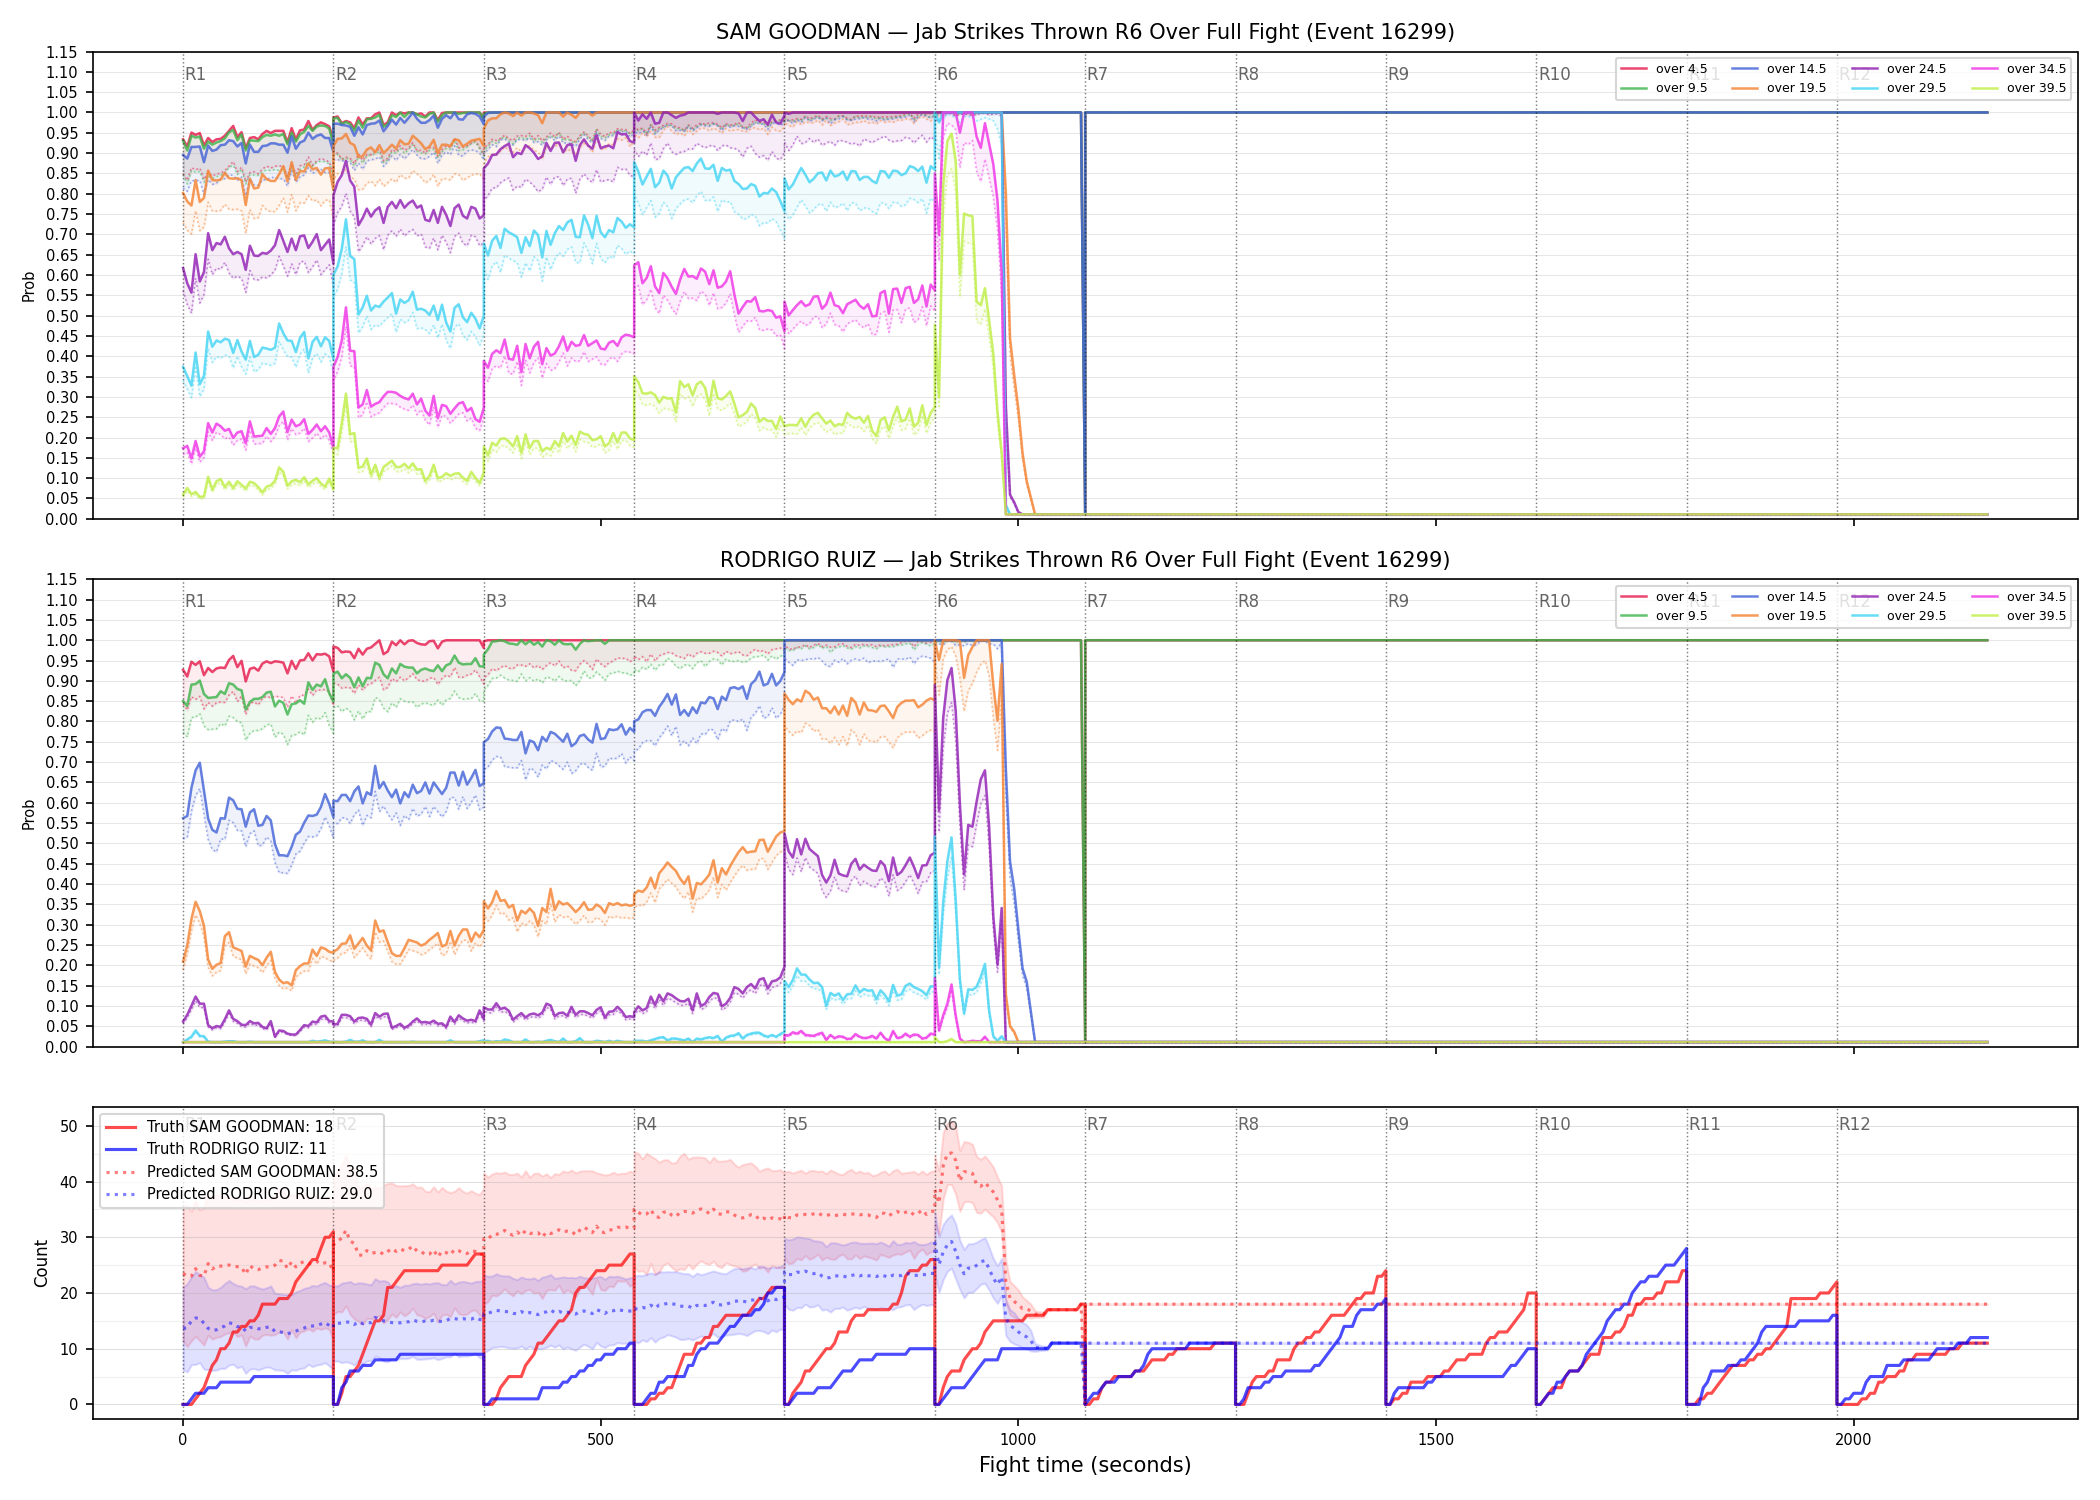This screenshot has height=1500, width=2100.
Task: Click the 'Prob' y-axis label of Sam Goodman chart
Action: click(x=29, y=286)
